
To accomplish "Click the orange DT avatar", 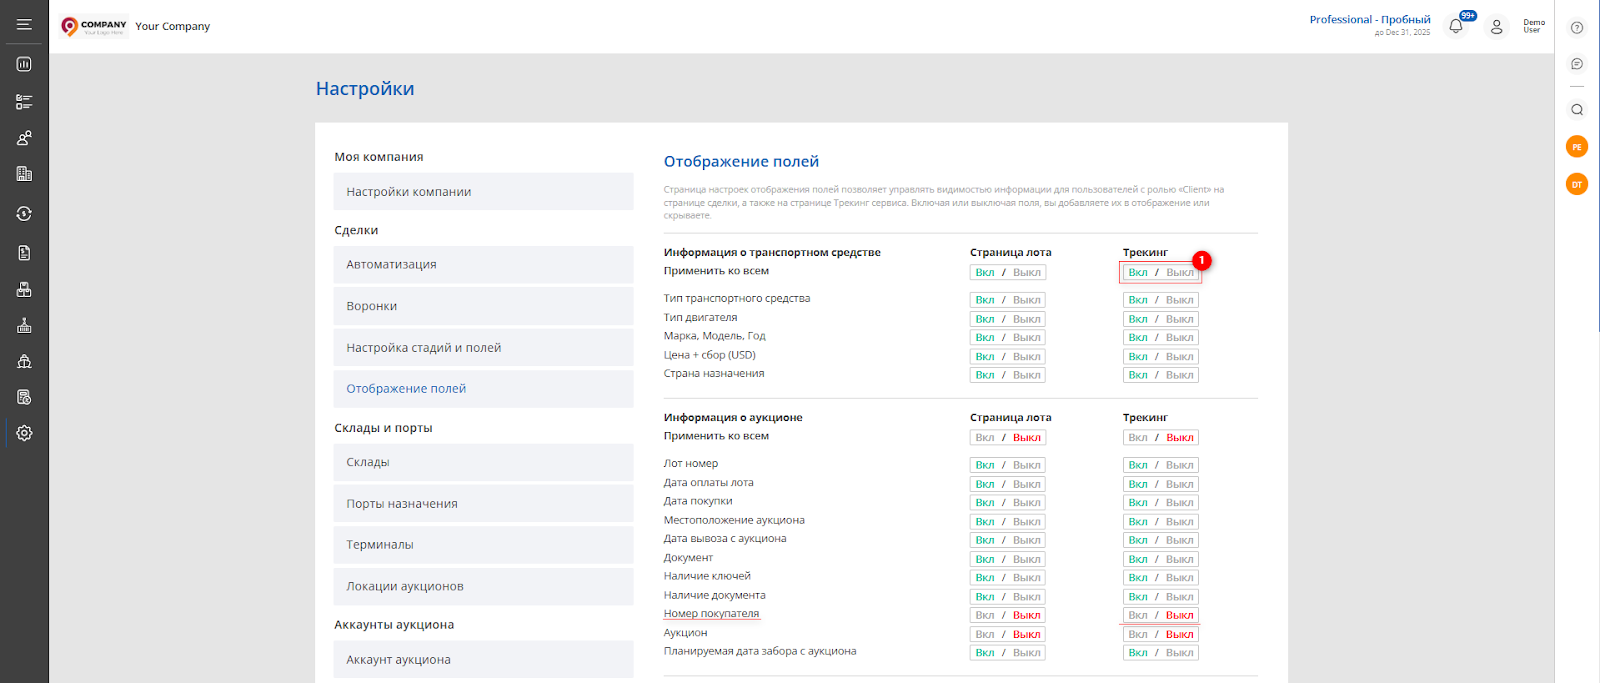I will click(1577, 184).
